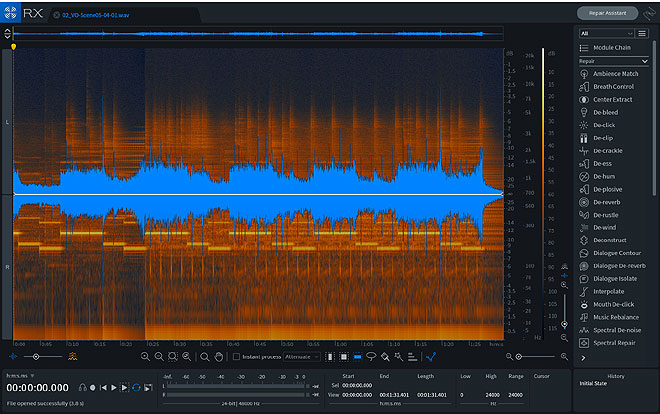Open Dialogue Isolate module
The width and height of the screenshot is (660, 414).
(x=608, y=279)
